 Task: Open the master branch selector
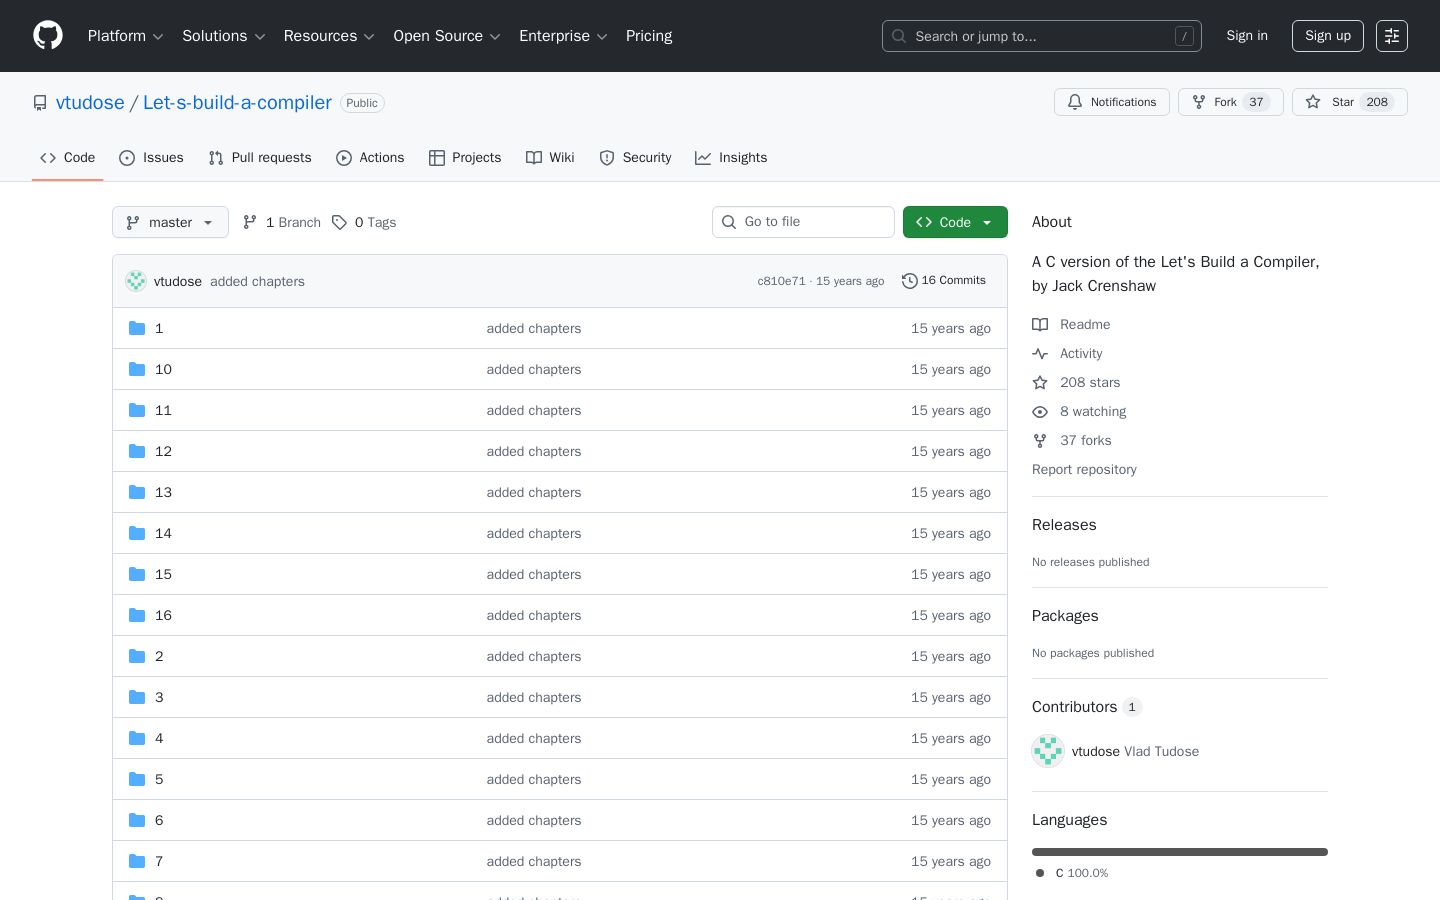click(170, 222)
